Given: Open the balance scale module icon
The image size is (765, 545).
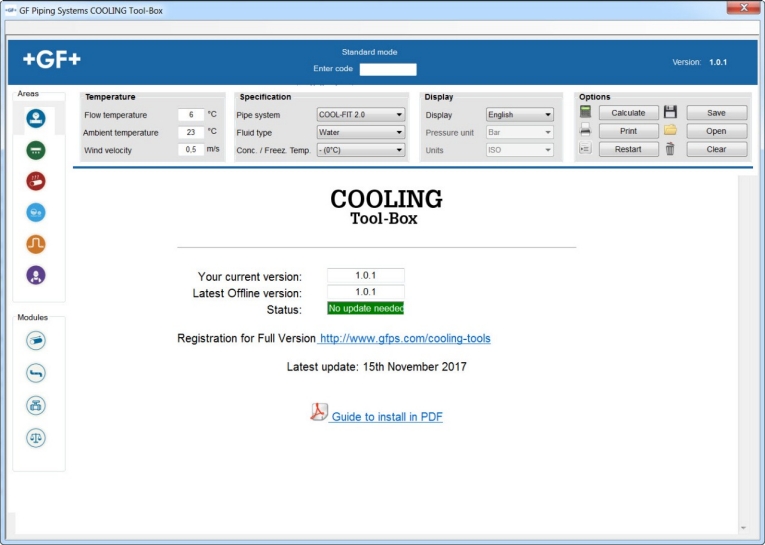Looking at the screenshot, I should 36,438.
